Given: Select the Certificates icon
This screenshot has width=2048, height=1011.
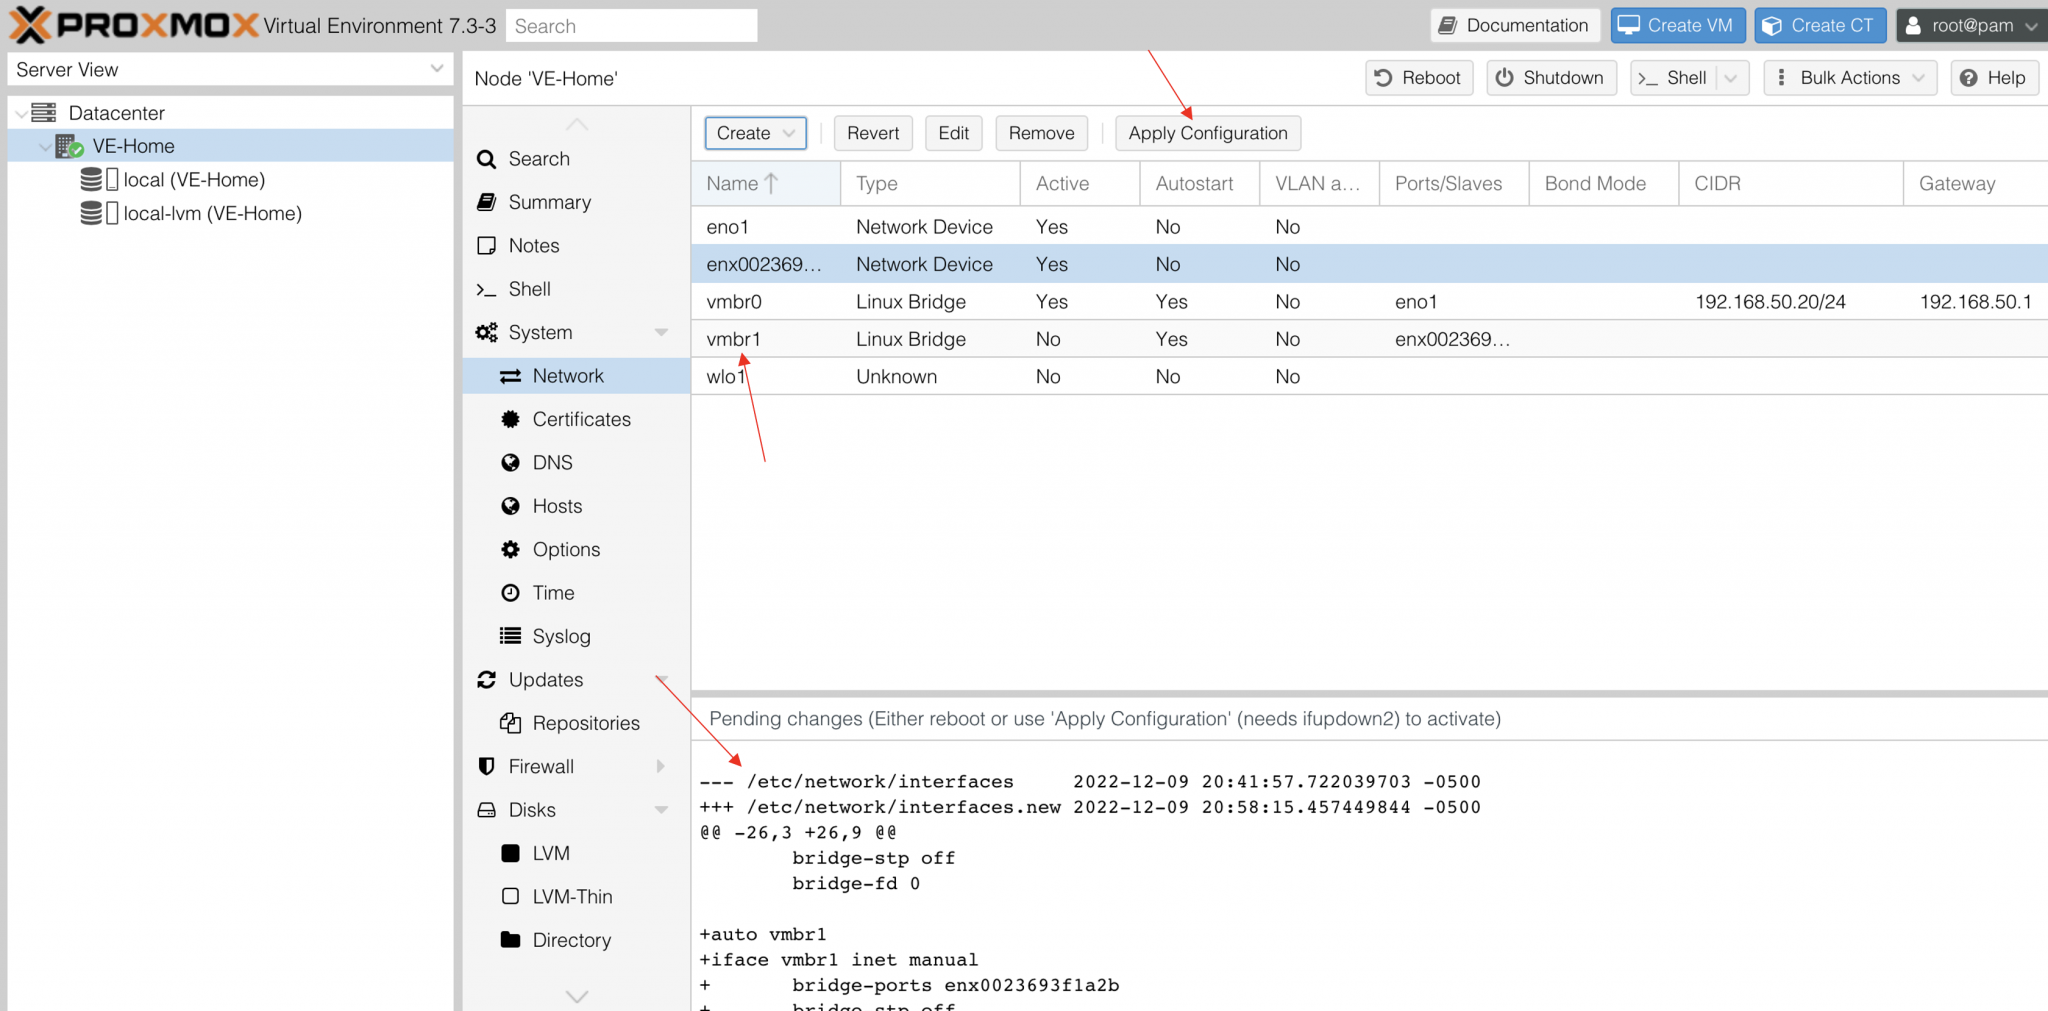Looking at the screenshot, I should point(510,419).
